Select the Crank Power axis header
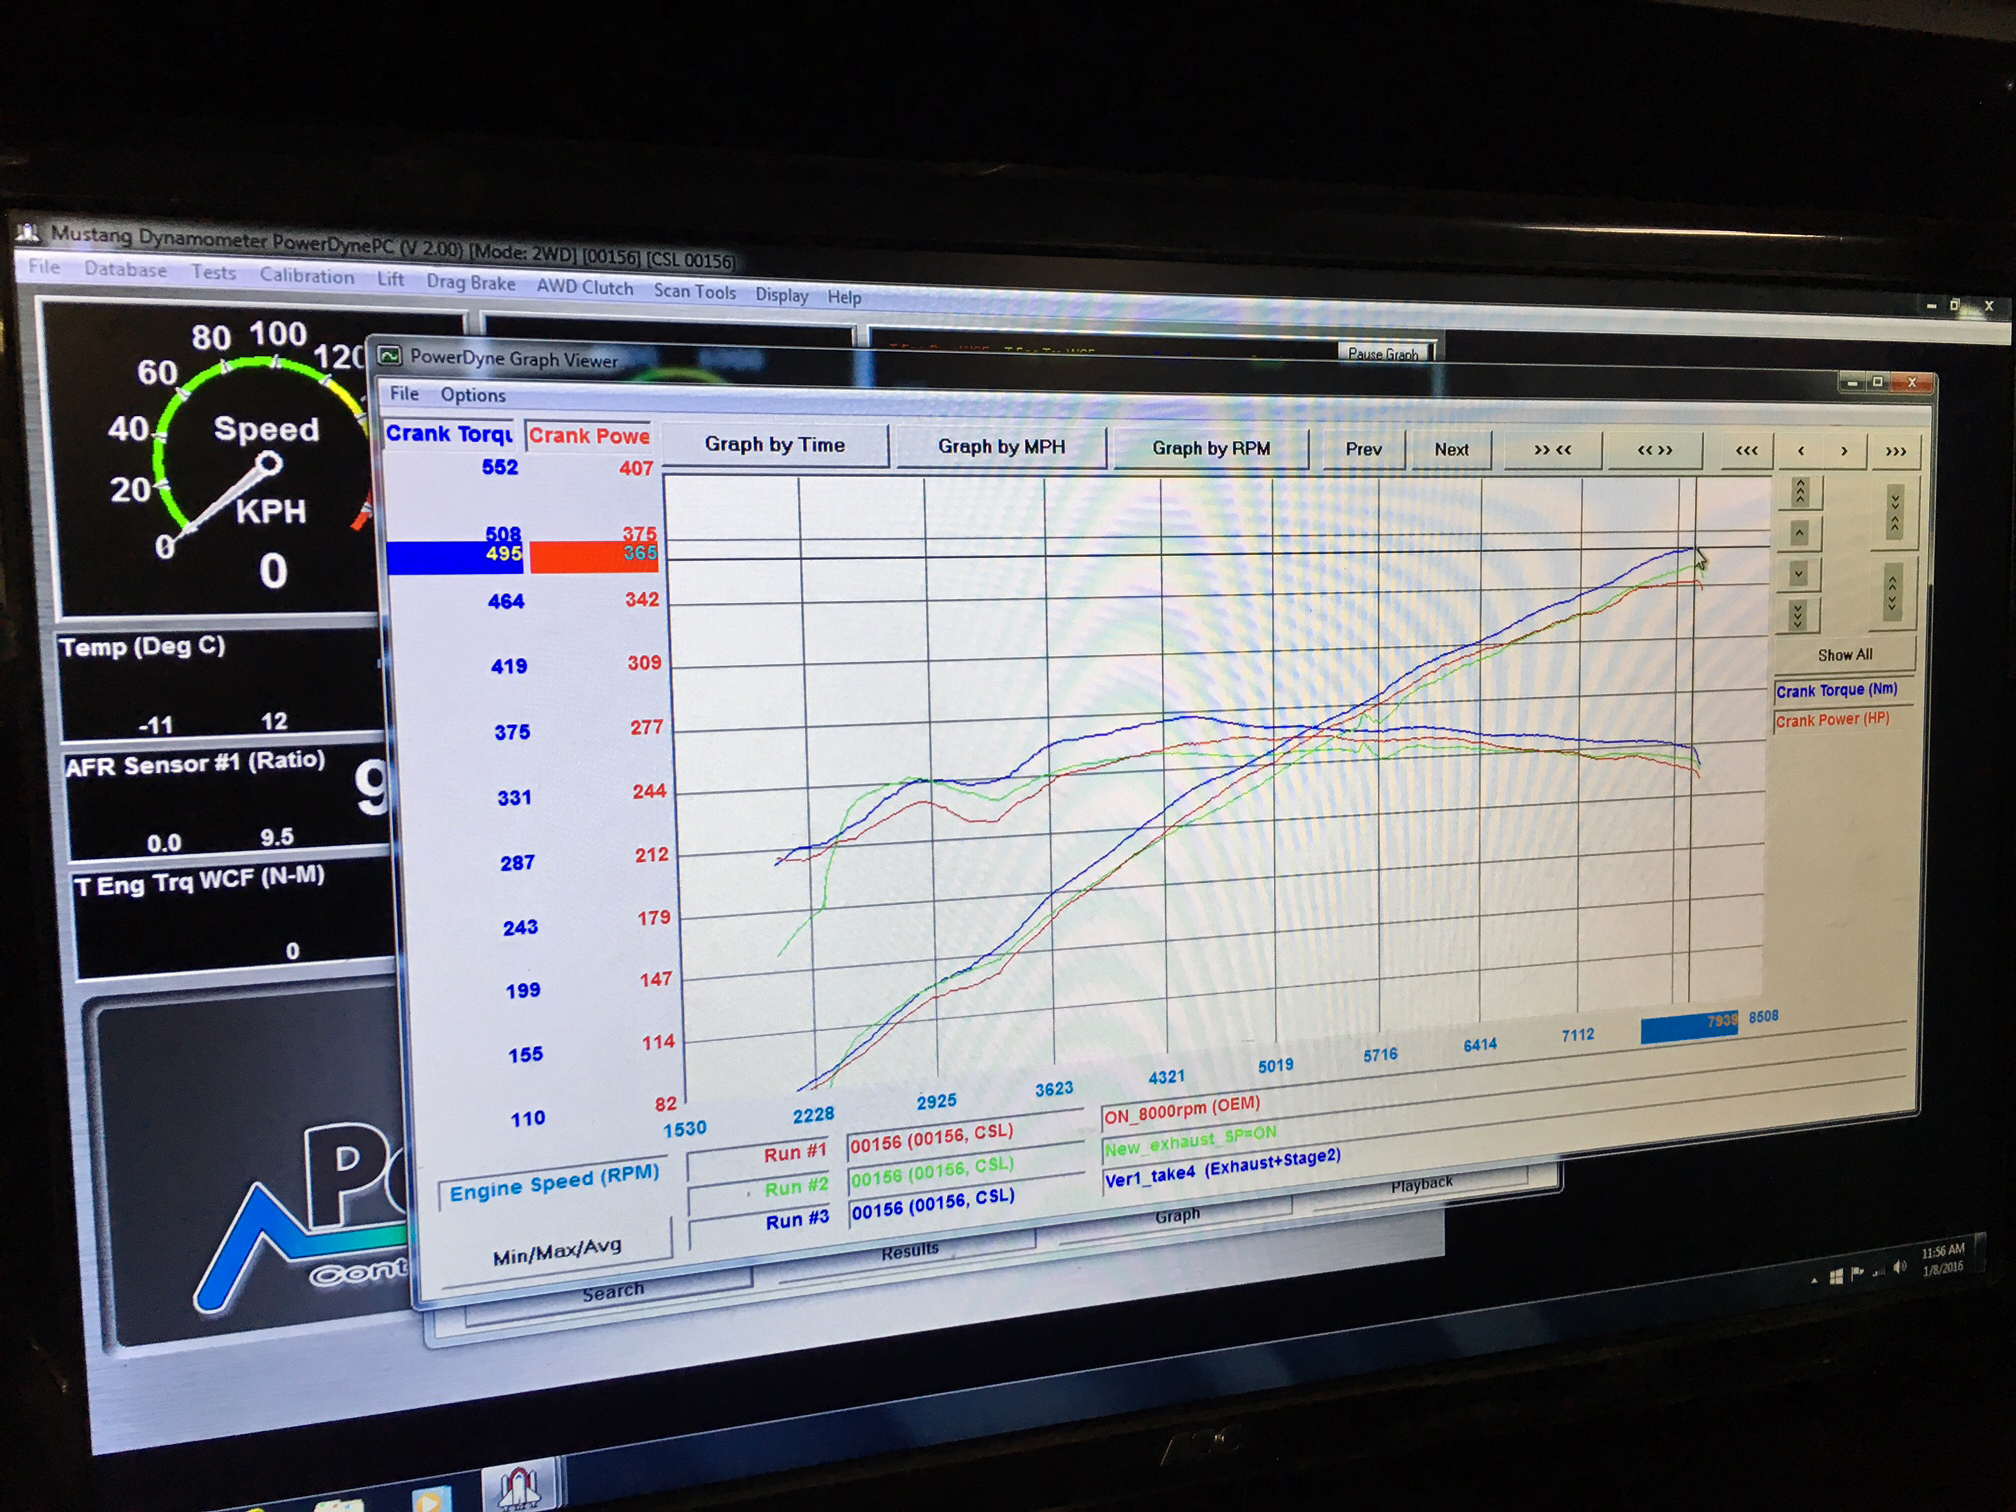The image size is (2016, 1512). pos(589,435)
